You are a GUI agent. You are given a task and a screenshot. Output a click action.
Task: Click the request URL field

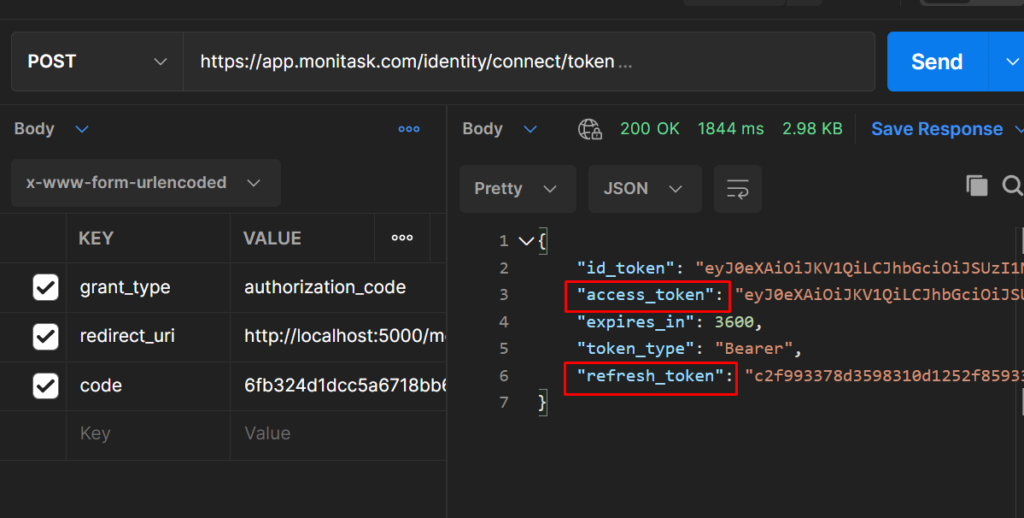[x=529, y=61]
